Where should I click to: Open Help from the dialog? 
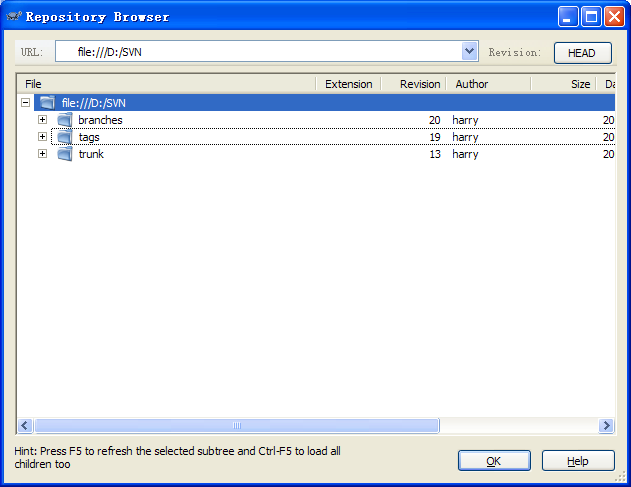pos(578,461)
